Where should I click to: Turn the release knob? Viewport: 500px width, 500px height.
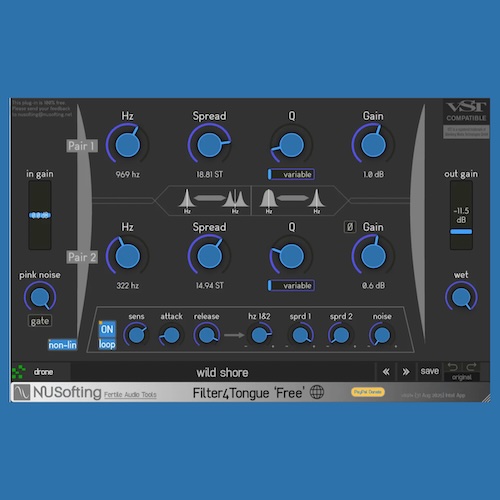(207, 335)
